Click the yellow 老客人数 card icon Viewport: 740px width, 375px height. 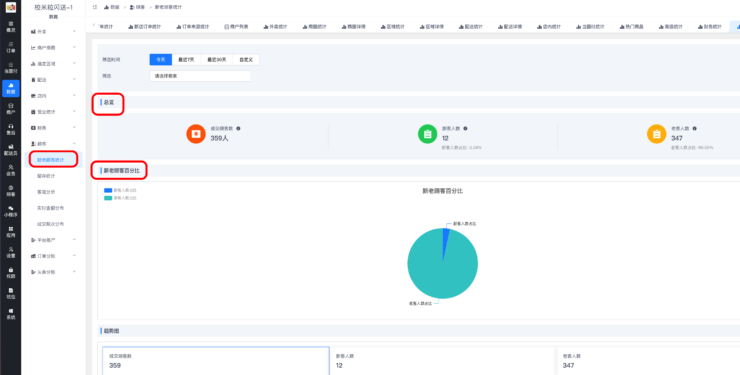point(656,134)
